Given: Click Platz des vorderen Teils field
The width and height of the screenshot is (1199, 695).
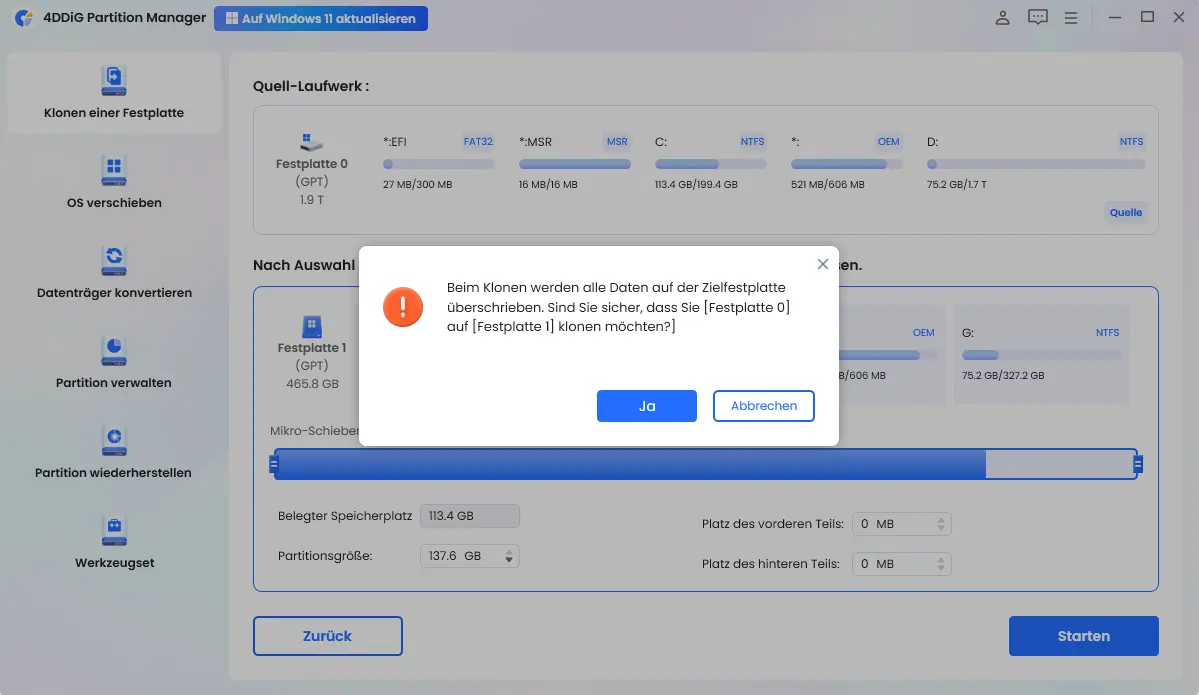Looking at the screenshot, I should pos(901,524).
